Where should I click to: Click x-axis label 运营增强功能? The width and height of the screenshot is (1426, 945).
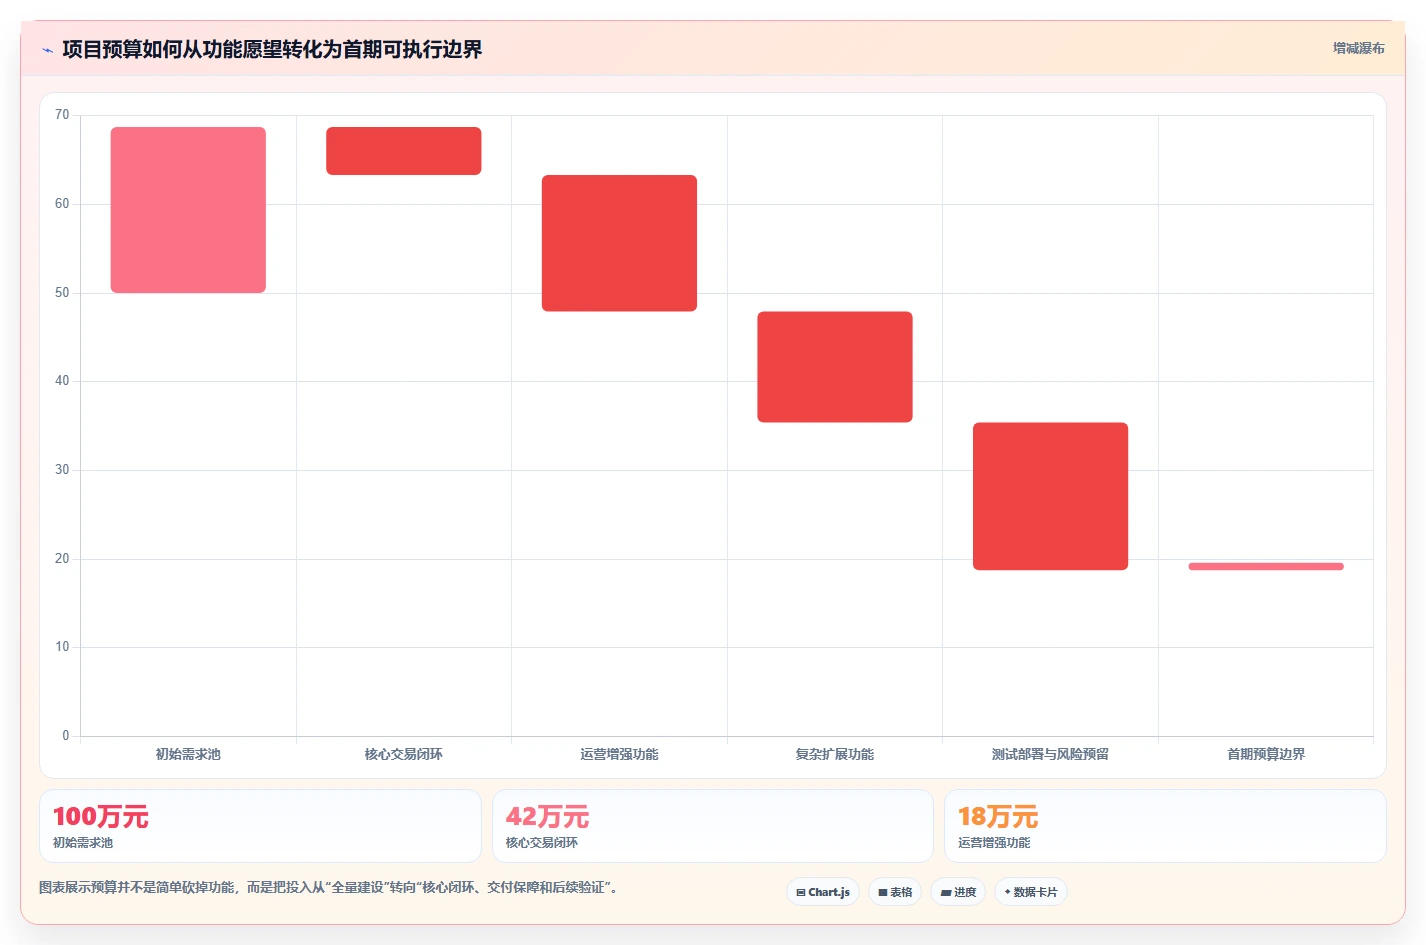[619, 754]
